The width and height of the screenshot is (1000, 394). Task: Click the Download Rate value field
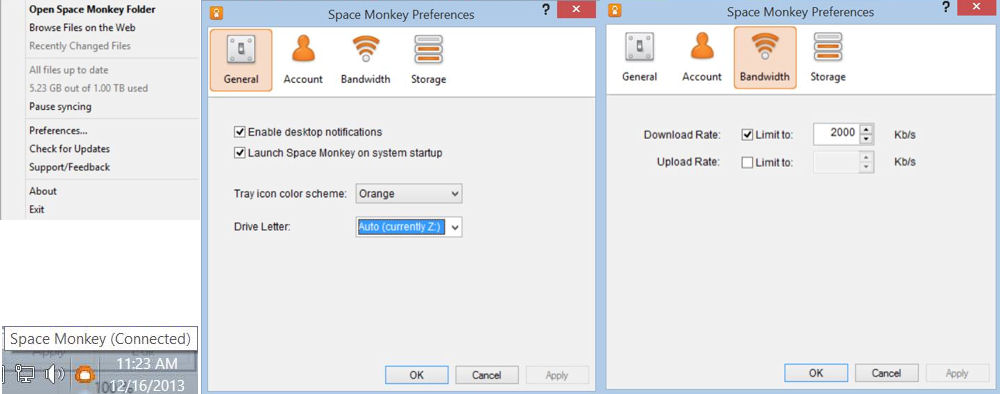(x=837, y=134)
